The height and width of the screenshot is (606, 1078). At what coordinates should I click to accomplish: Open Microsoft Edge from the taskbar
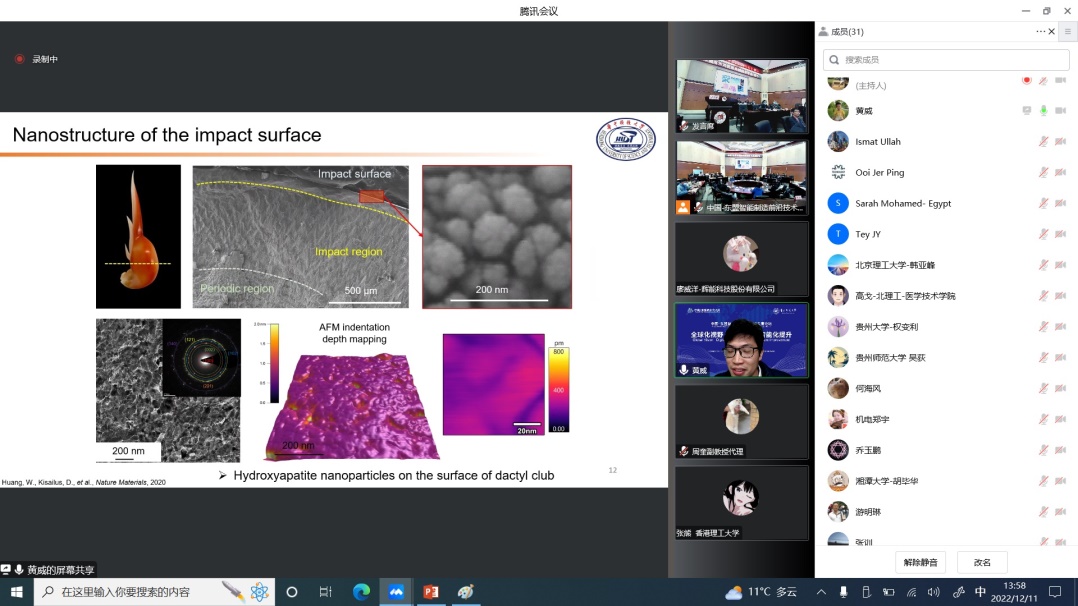(x=361, y=592)
